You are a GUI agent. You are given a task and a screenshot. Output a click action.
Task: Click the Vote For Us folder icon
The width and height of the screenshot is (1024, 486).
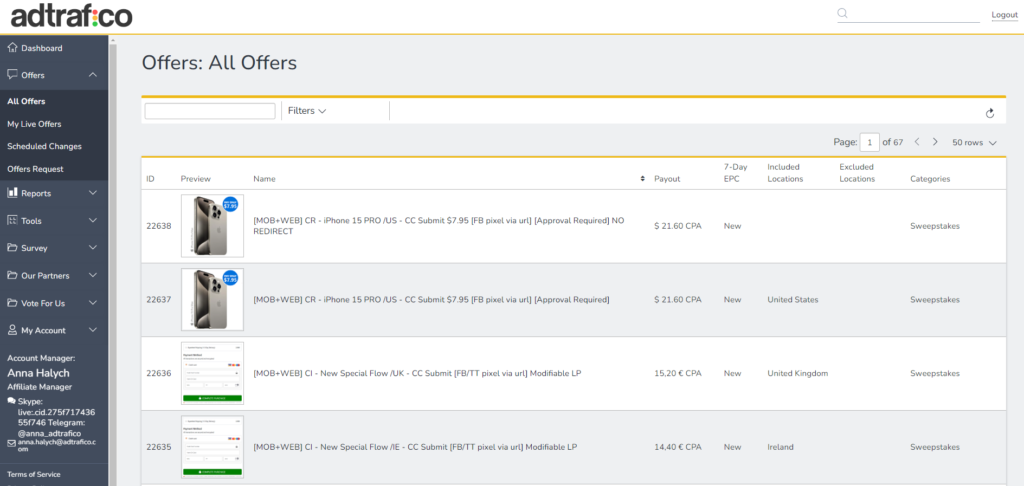coord(12,303)
